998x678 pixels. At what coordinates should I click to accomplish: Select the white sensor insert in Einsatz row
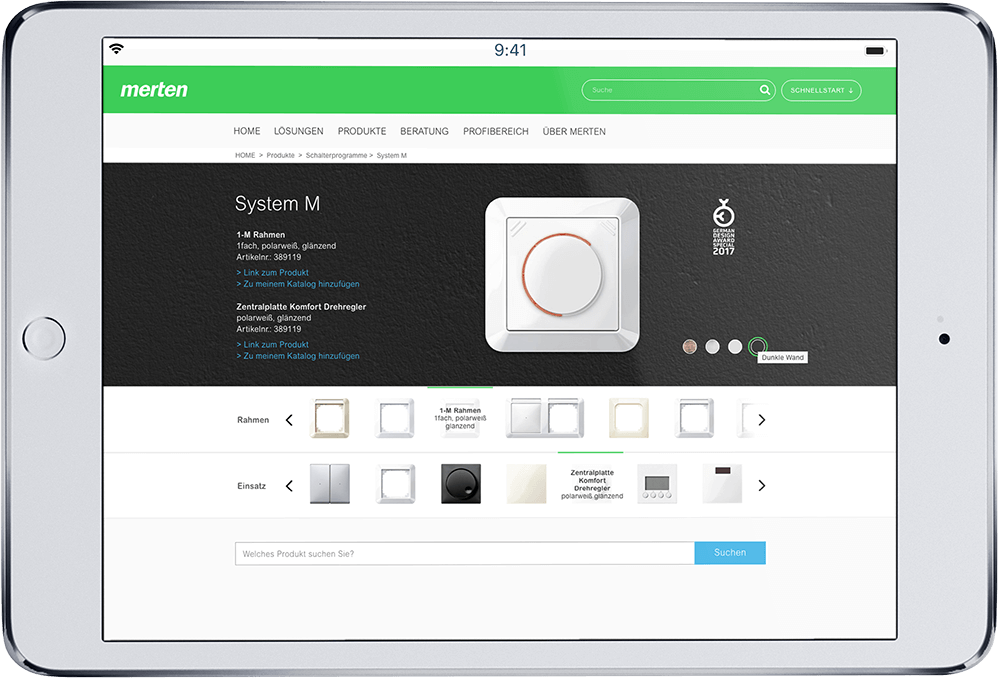(722, 484)
